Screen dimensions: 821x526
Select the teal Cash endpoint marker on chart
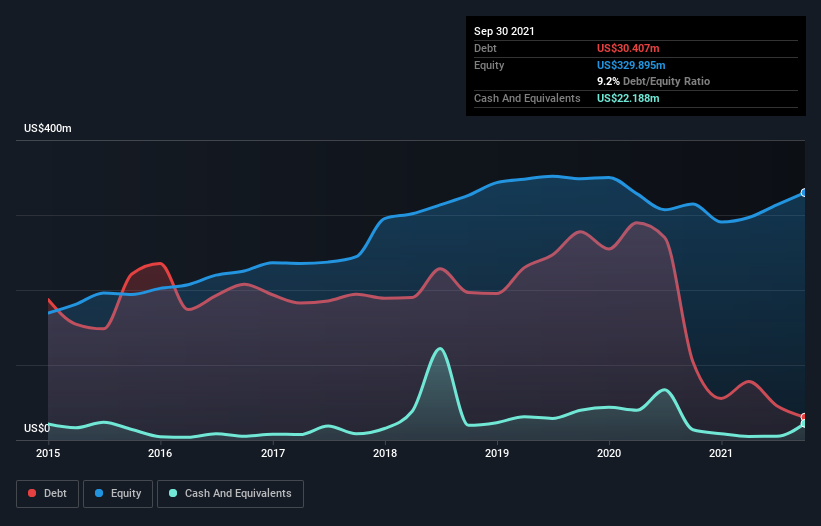pyautogui.click(x=803, y=424)
